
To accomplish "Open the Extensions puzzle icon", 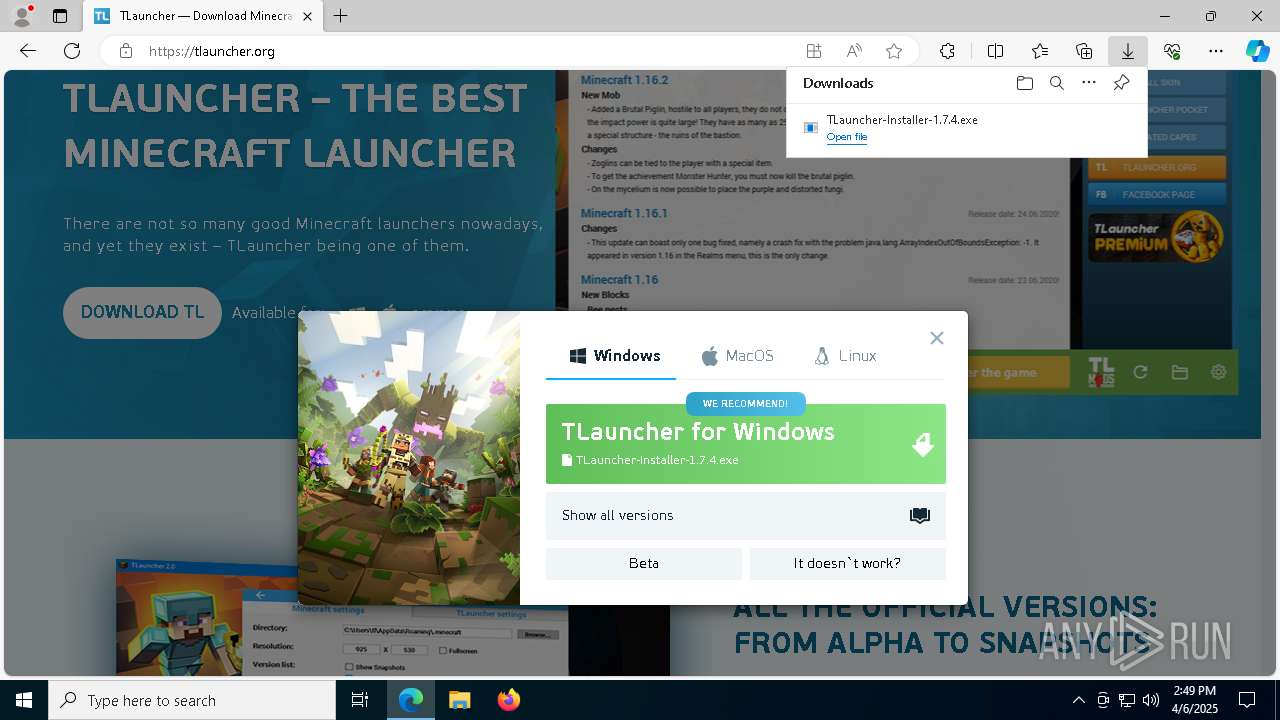I will [x=947, y=51].
